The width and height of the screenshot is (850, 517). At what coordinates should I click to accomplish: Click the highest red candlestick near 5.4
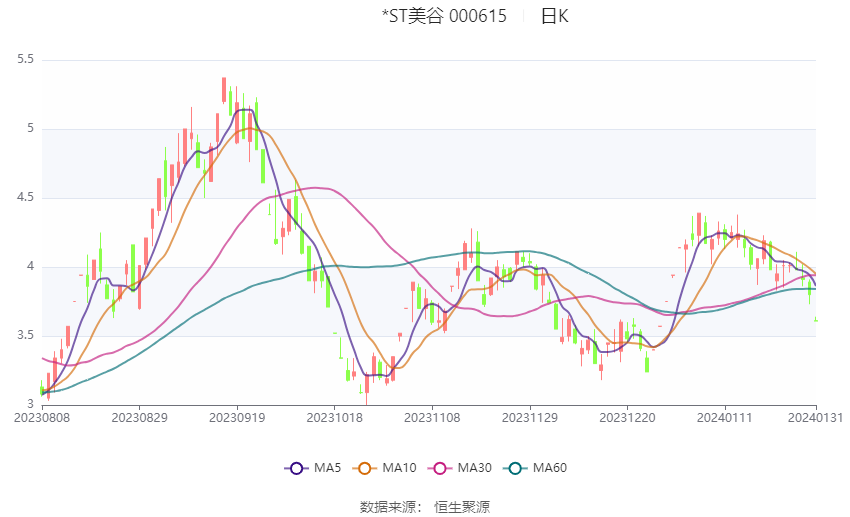pyautogui.click(x=224, y=90)
